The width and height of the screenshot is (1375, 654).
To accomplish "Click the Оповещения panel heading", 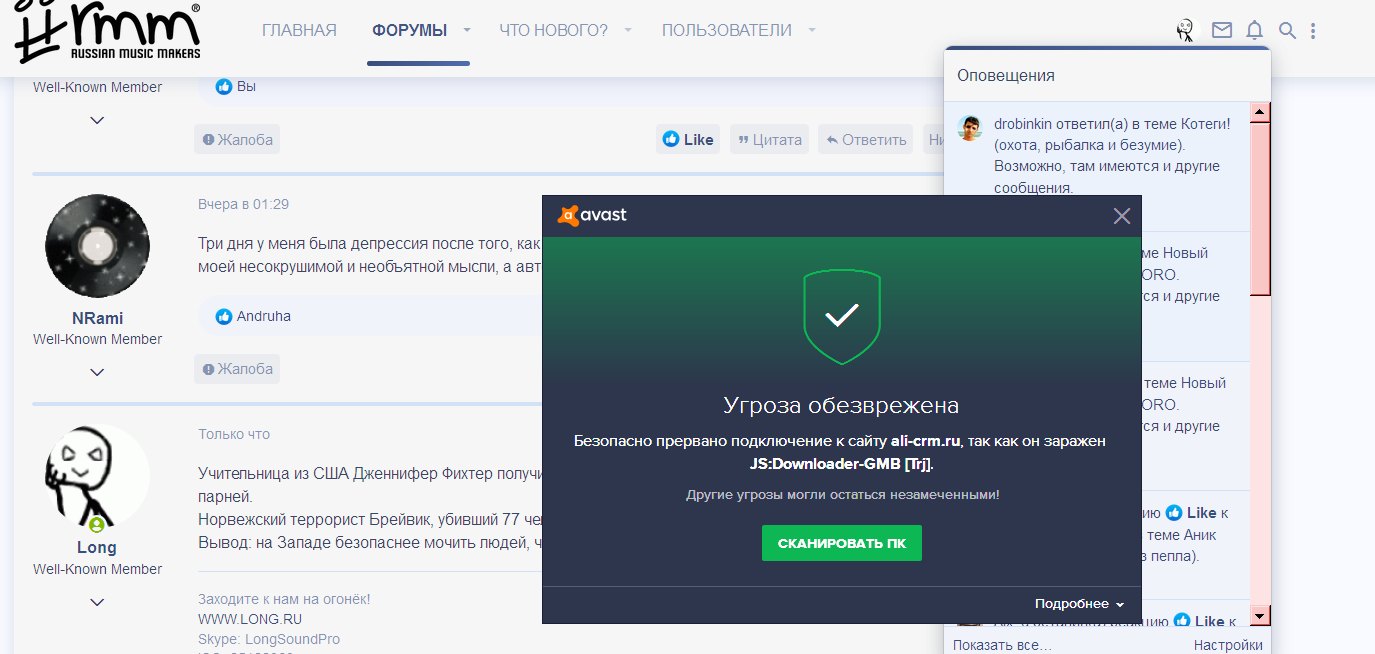I will click(x=1006, y=75).
